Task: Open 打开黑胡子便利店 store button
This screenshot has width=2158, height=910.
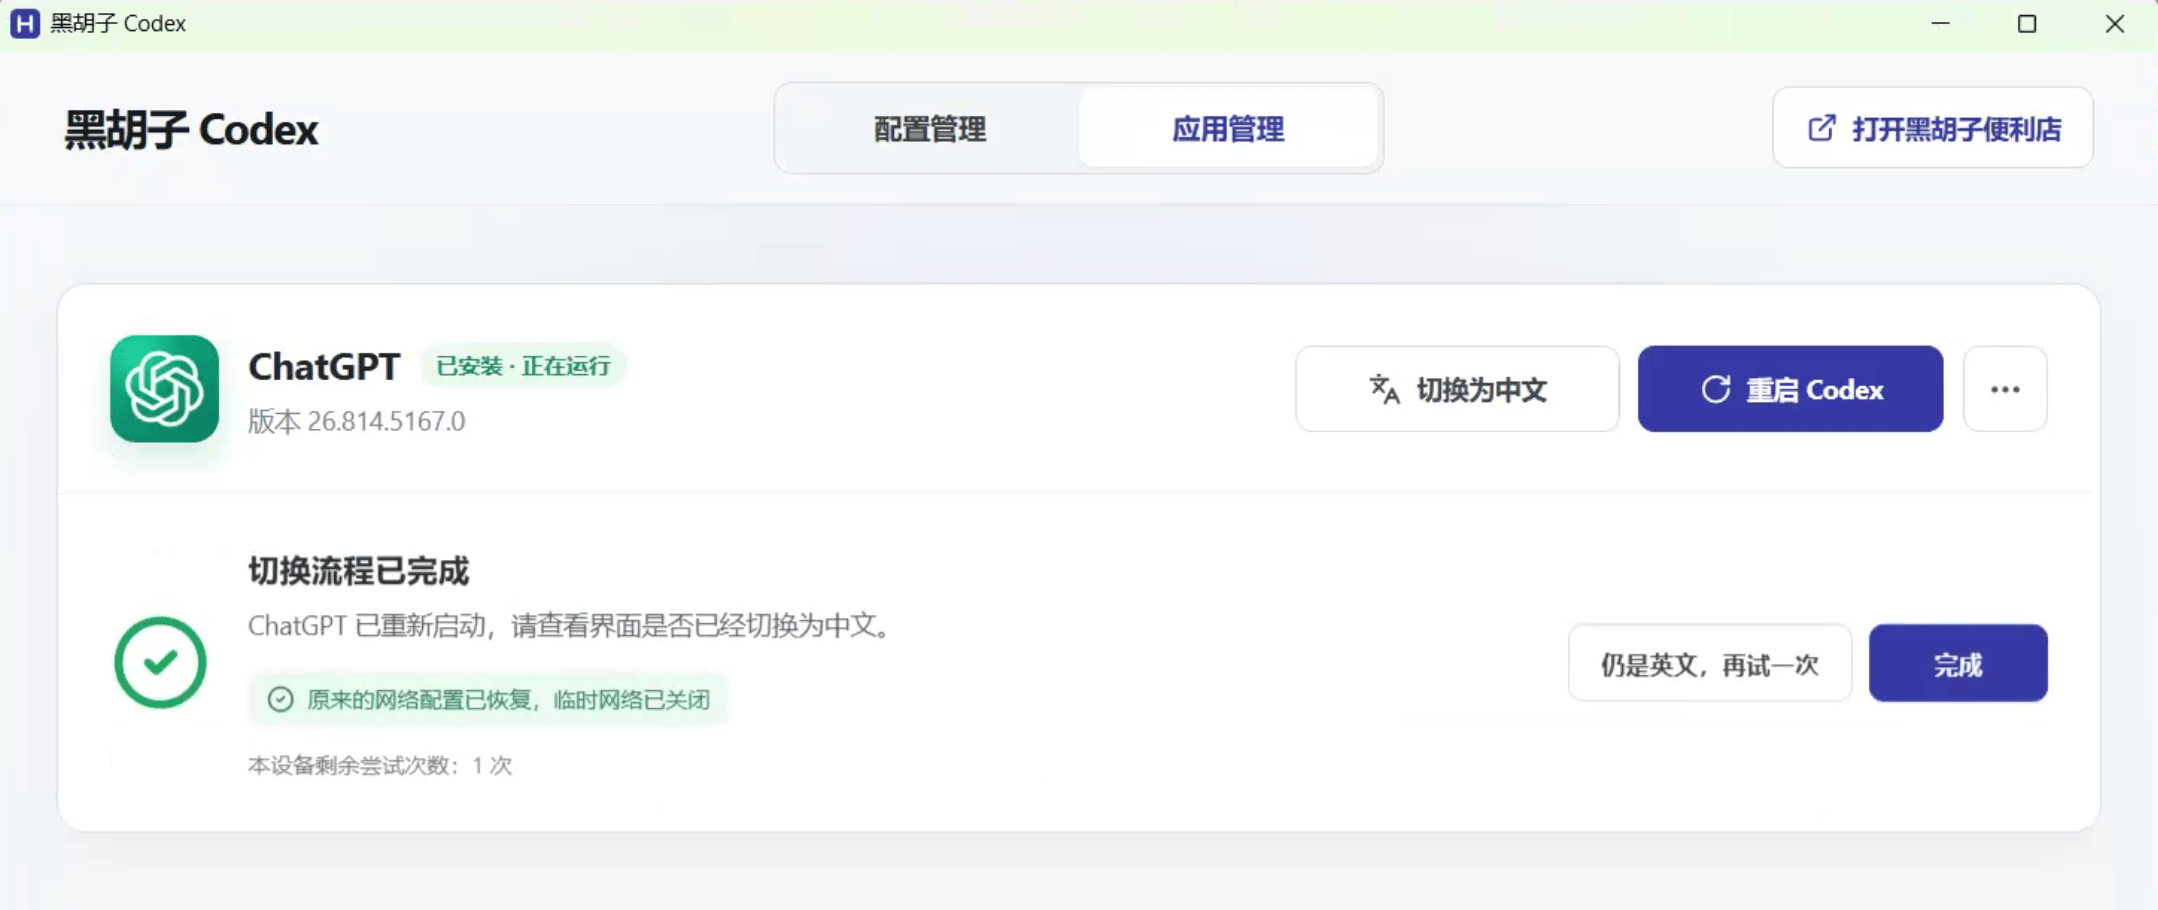Action: [x=1932, y=128]
